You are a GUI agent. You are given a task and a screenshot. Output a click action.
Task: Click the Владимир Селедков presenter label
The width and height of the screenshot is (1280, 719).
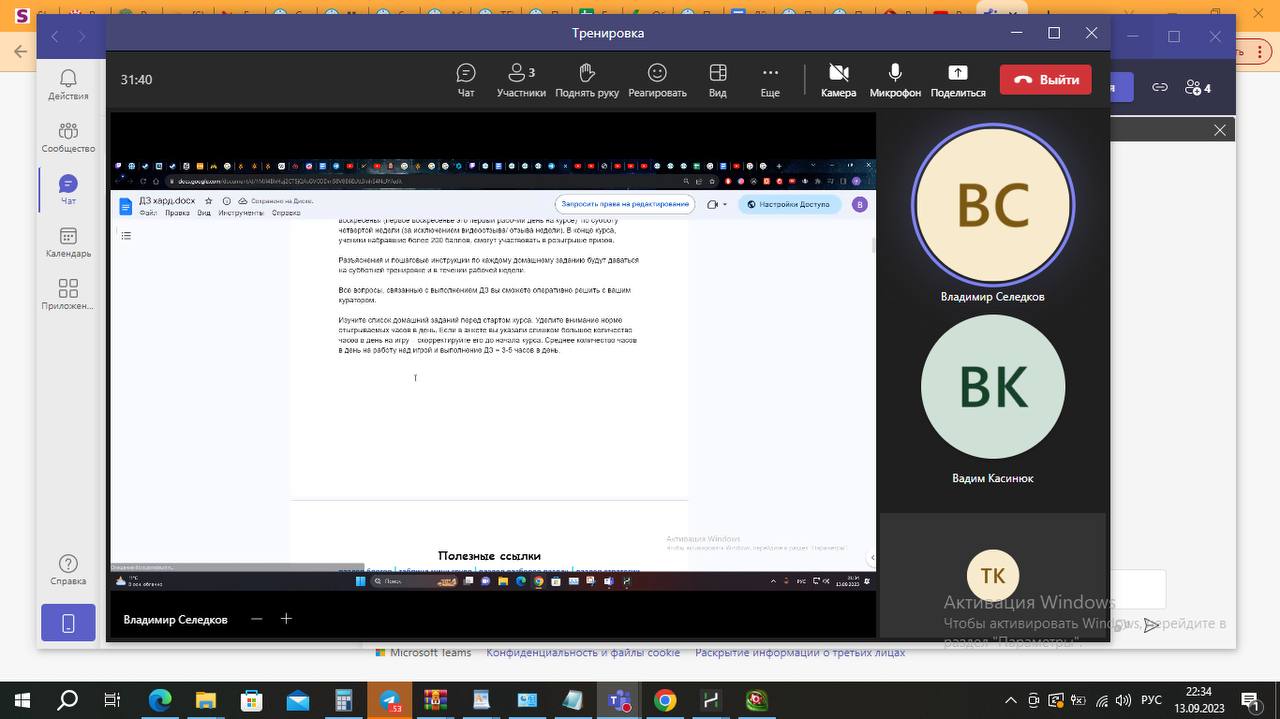175,620
